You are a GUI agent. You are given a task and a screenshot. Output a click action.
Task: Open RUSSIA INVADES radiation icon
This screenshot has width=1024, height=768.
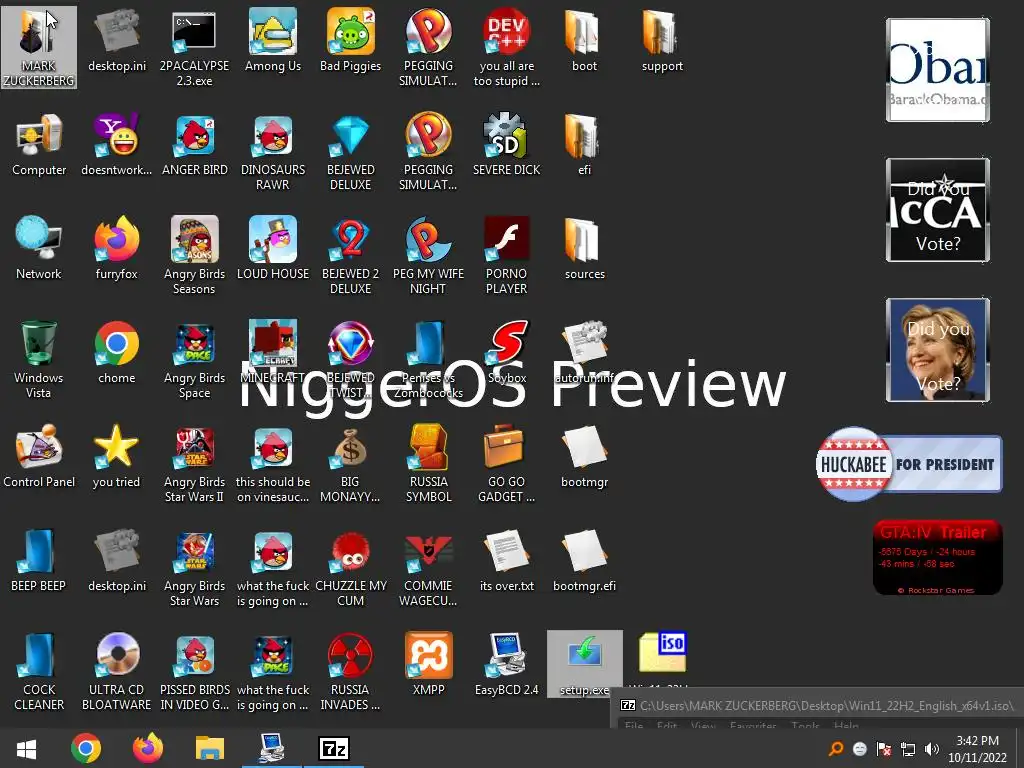[x=350, y=671]
